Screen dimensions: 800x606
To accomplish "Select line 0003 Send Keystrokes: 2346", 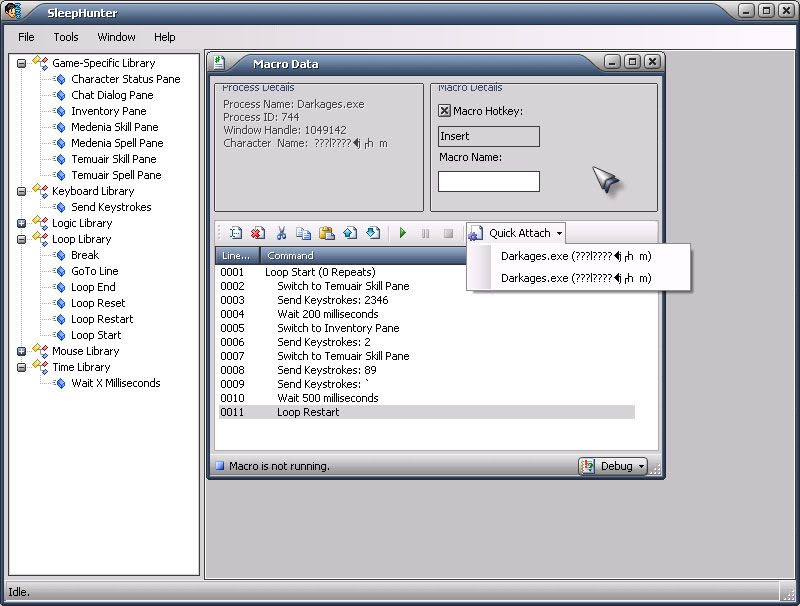I will (427, 300).
